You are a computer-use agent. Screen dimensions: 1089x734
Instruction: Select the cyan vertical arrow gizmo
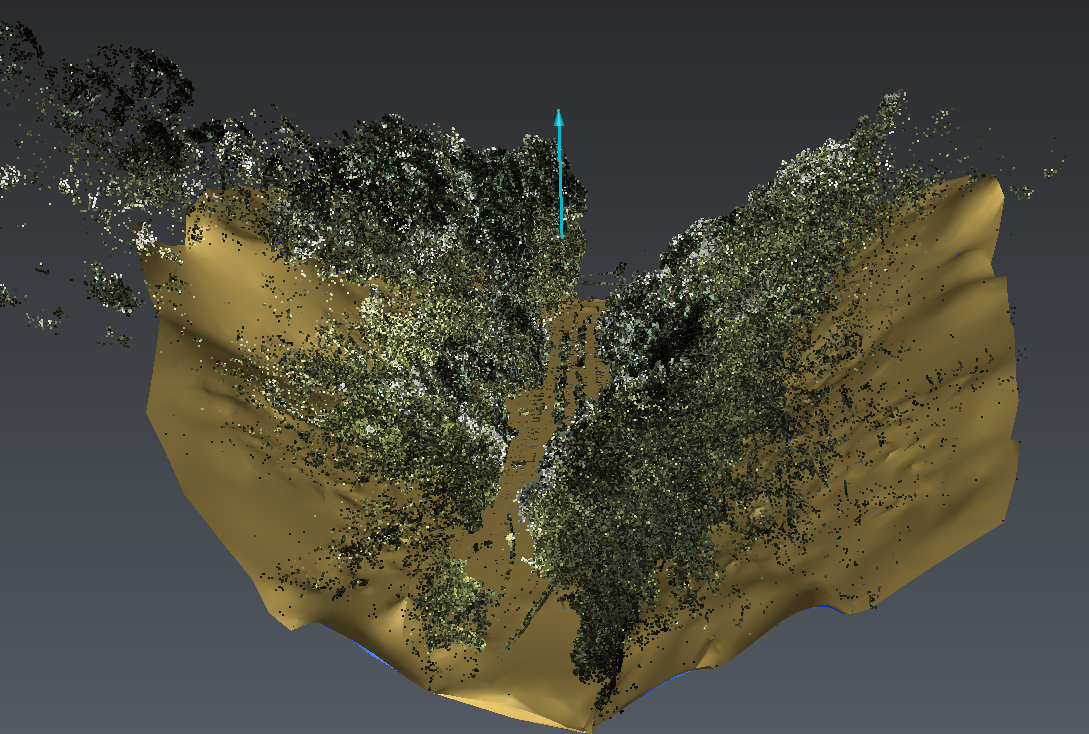coord(560,175)
